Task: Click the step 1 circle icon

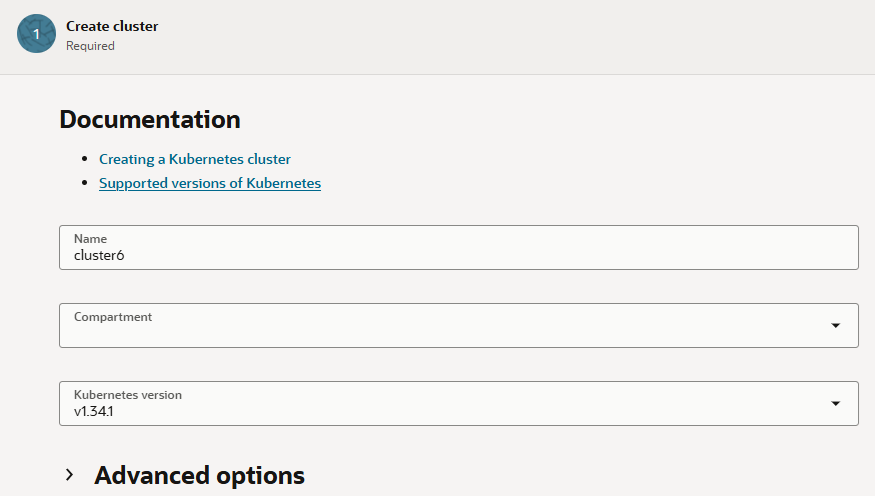Action: click(x=36, y=34)
